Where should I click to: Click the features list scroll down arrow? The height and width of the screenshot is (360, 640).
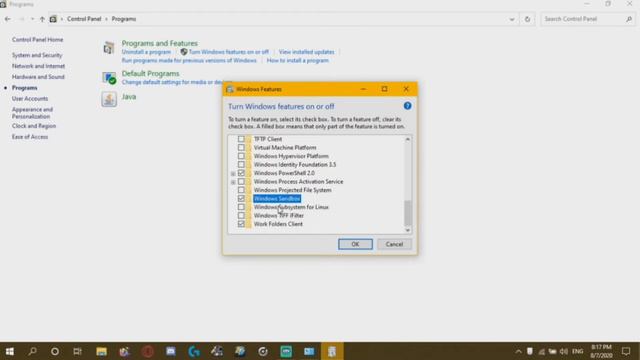coord(407,230)
